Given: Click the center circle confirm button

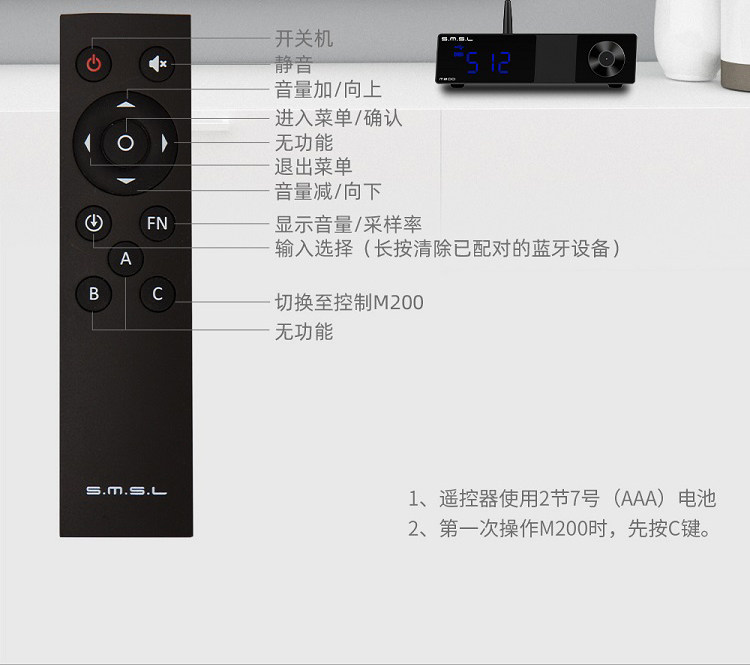Looking at the screenshot, I should point(125,143).
